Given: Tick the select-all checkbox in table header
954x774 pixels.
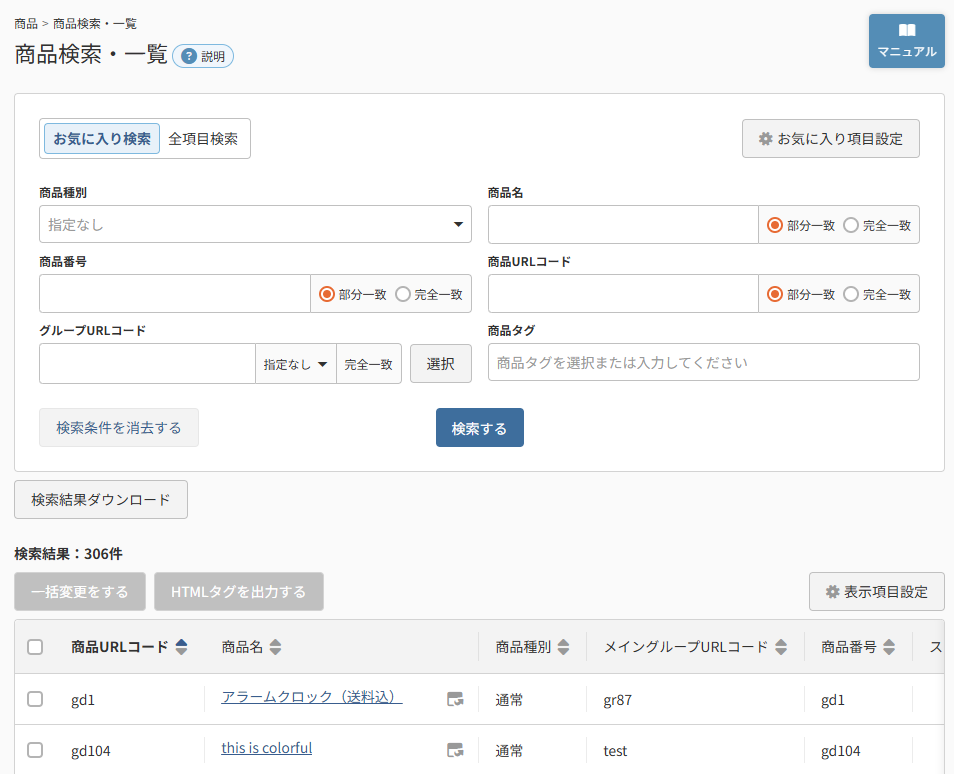Looking at the screenshot, I should tap(35, 647).
